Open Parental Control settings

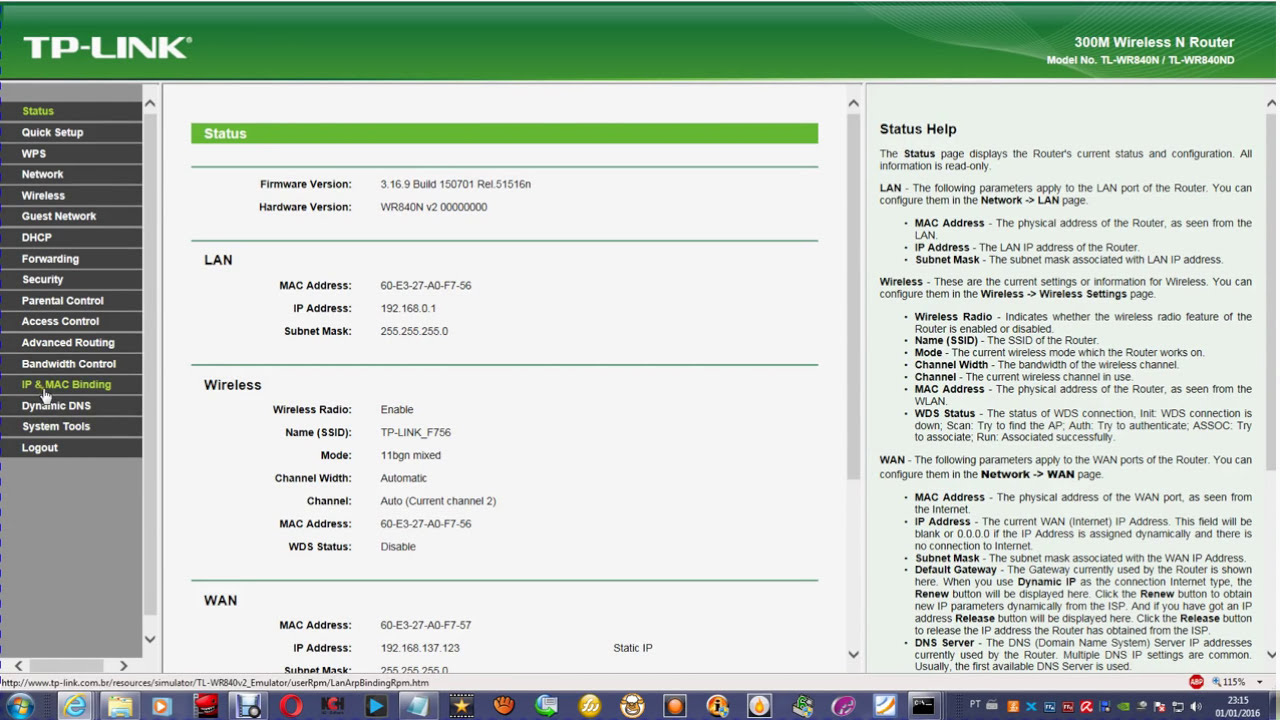click(62, 300)
